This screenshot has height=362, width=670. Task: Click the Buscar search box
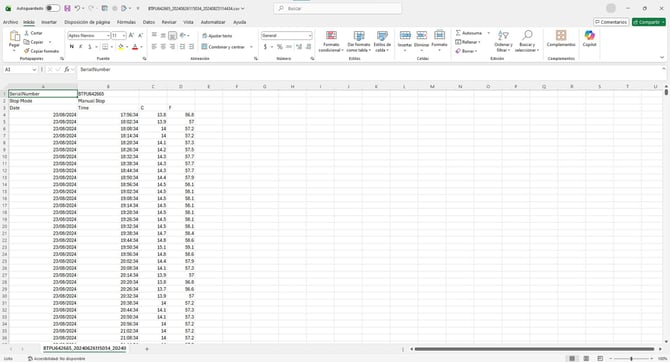338,8
